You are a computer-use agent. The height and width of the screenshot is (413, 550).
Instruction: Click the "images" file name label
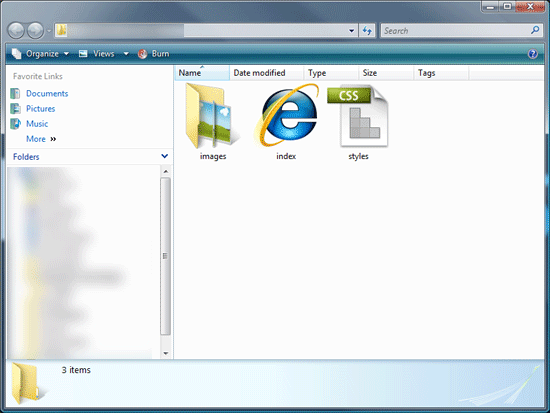click(x=213, y=156)
